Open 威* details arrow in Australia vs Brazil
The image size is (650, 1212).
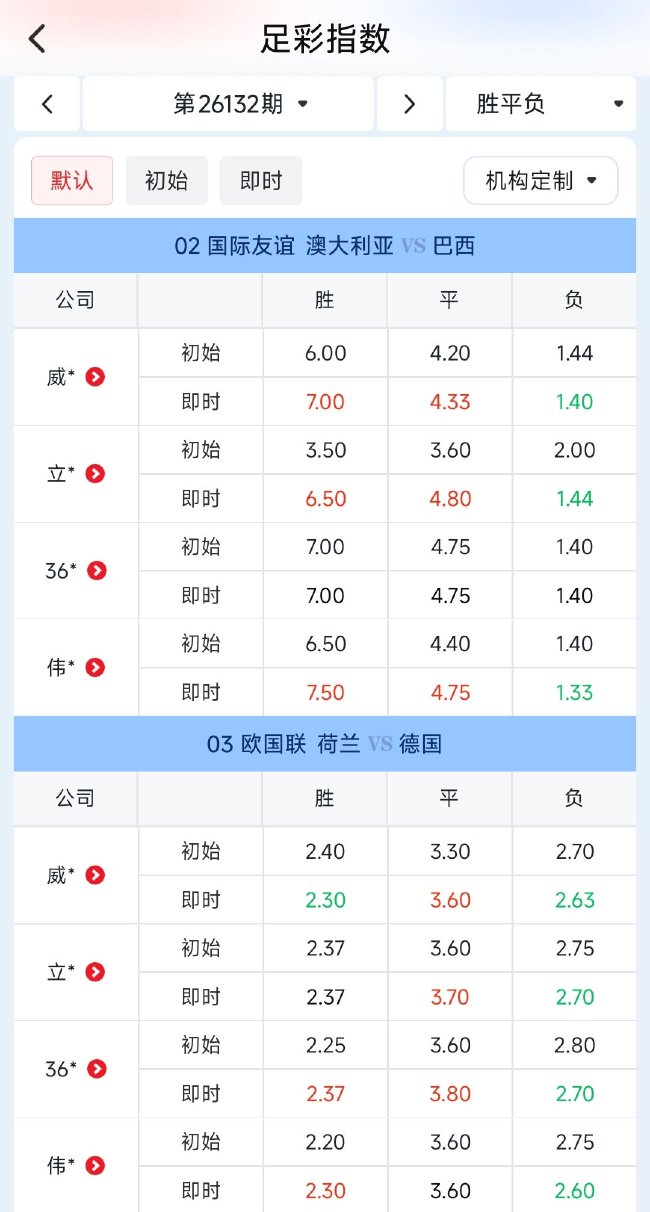tap(95, 377)
